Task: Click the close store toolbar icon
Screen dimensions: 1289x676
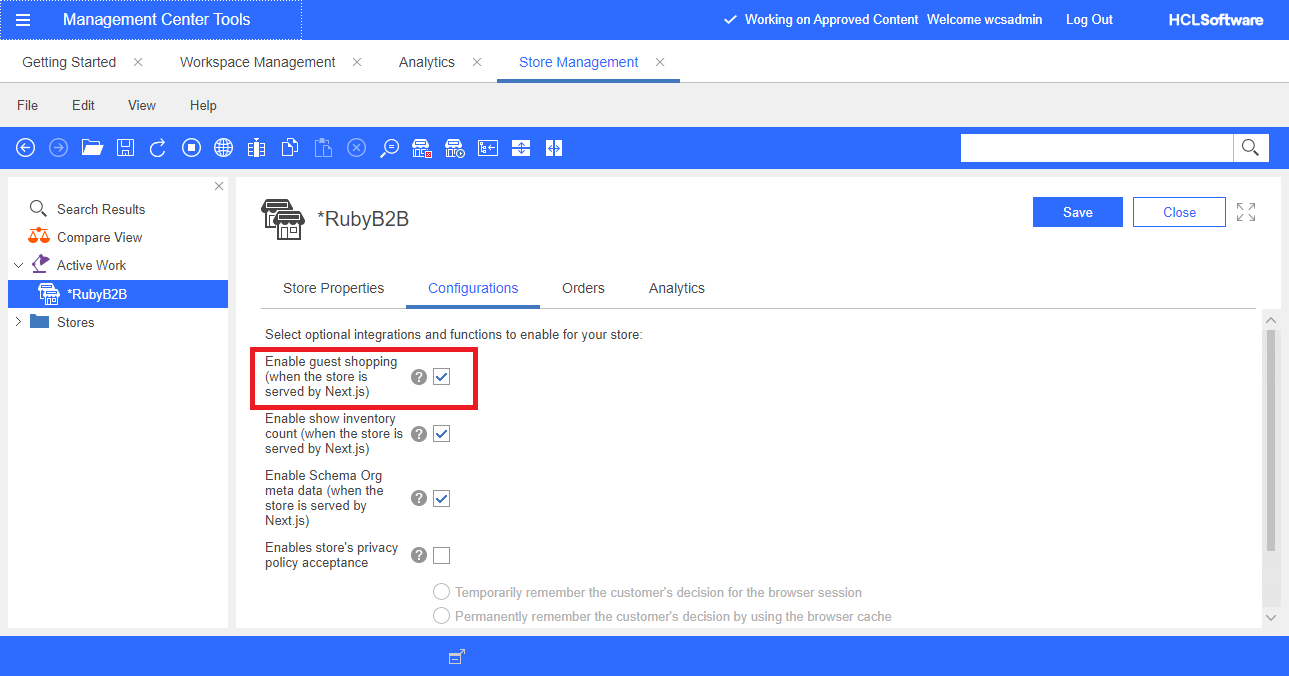Action: point(422,148)
